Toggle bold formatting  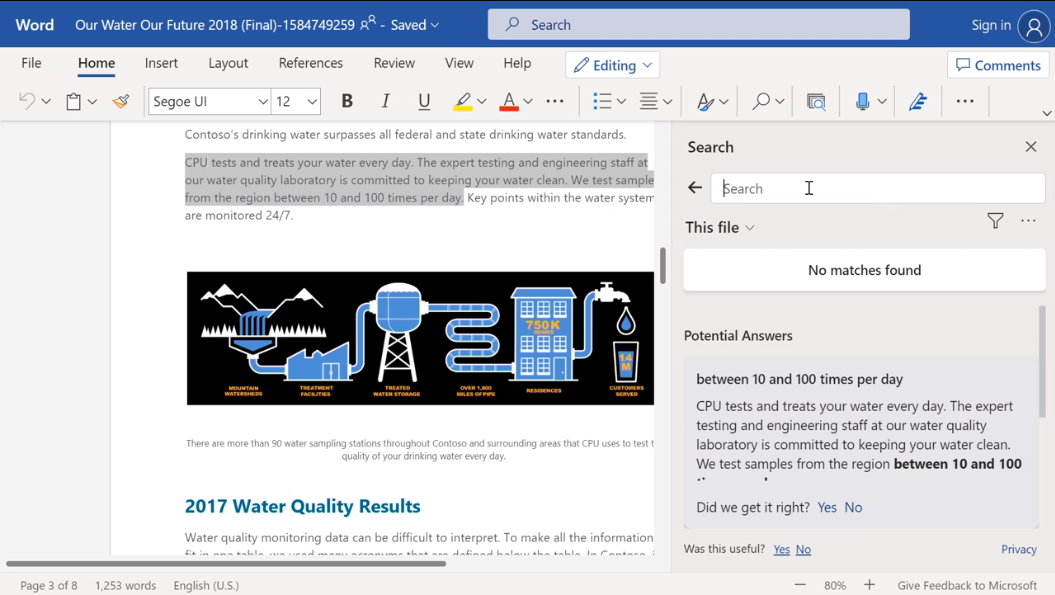pos(347,101)
